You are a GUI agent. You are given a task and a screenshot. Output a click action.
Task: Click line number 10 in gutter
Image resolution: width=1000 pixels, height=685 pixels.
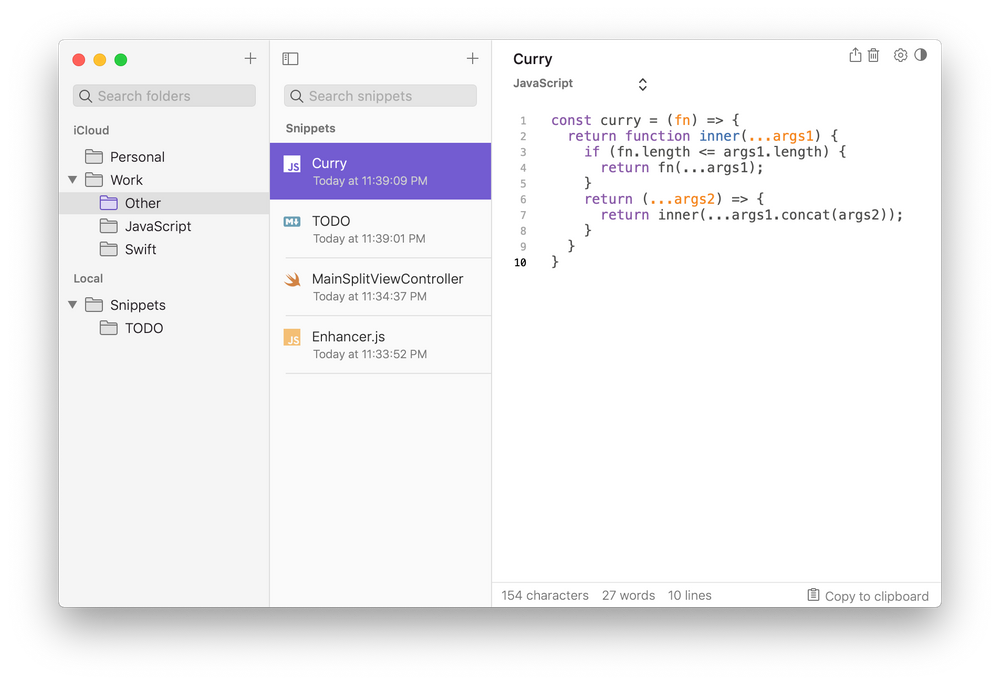pos(520,262)
